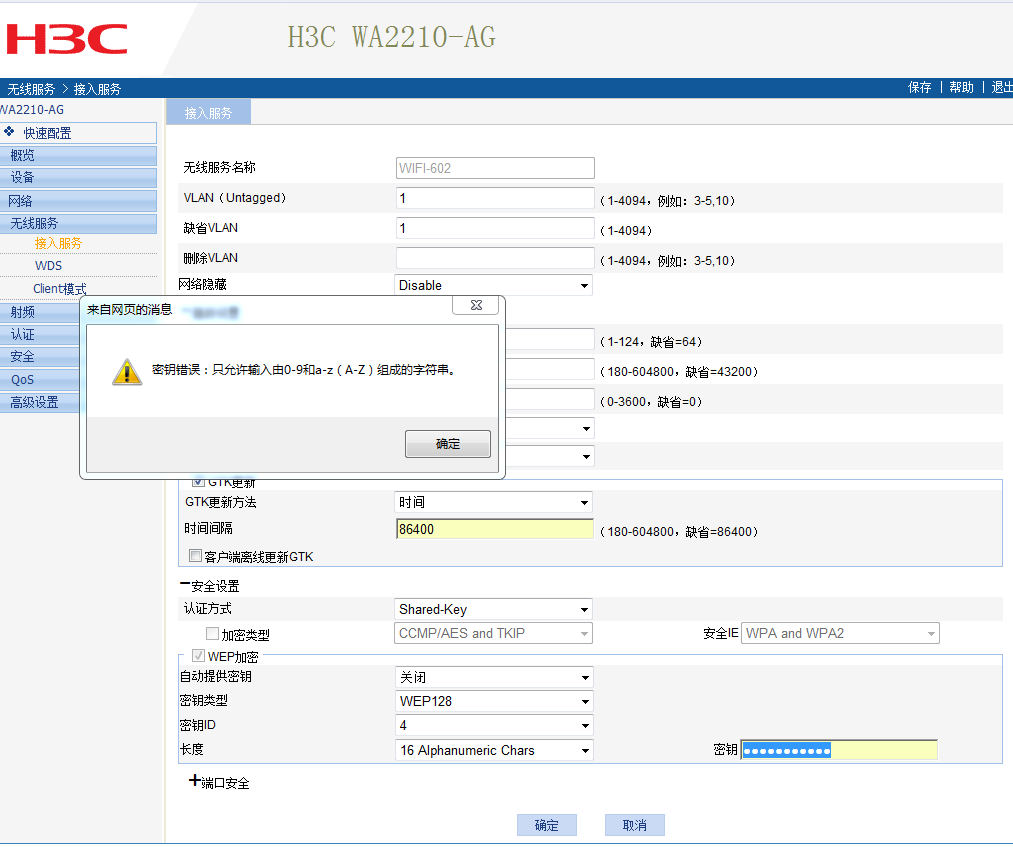Open the 密钥ID dropdown

point(494,726)
